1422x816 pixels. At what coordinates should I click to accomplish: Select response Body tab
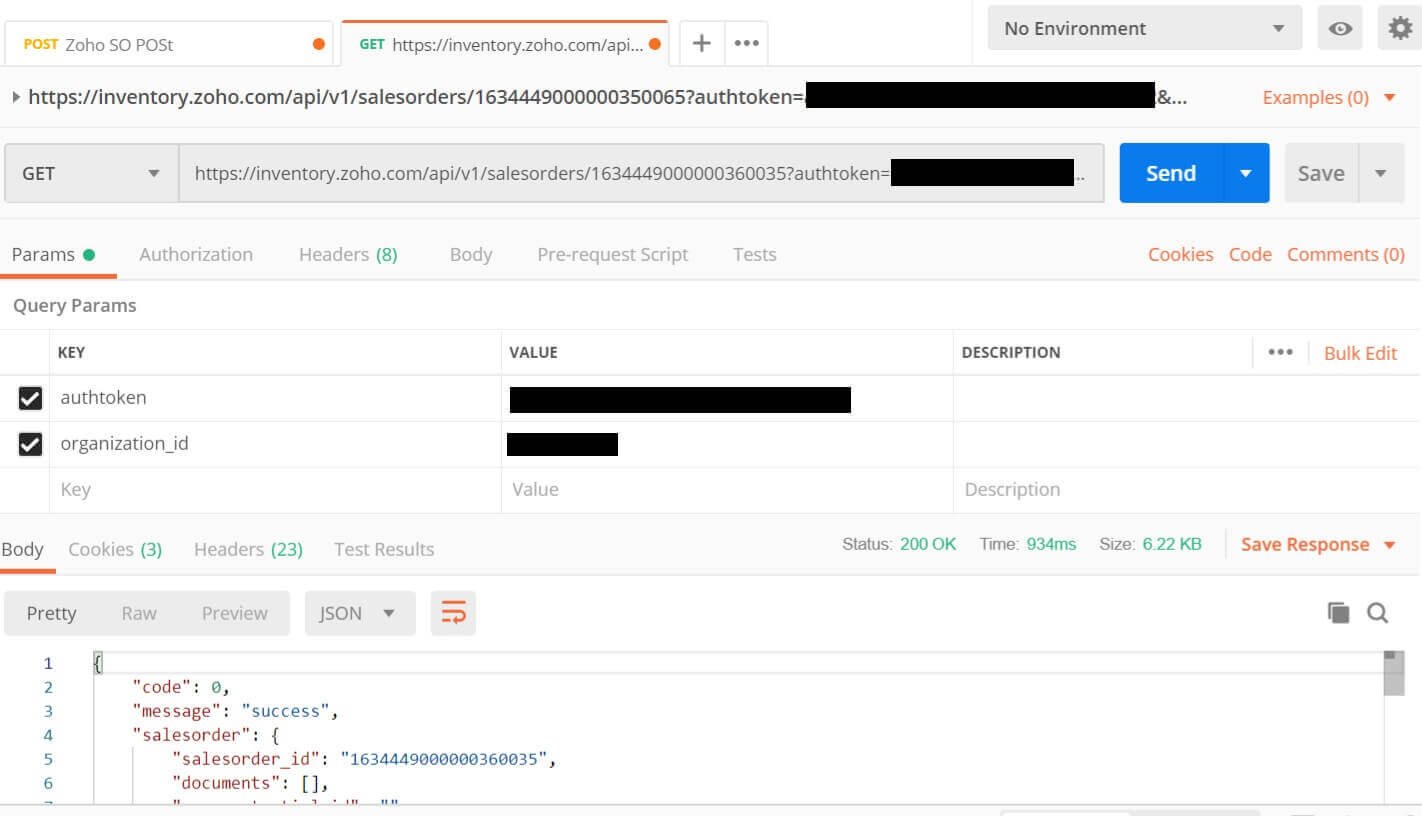click(22, 549)
